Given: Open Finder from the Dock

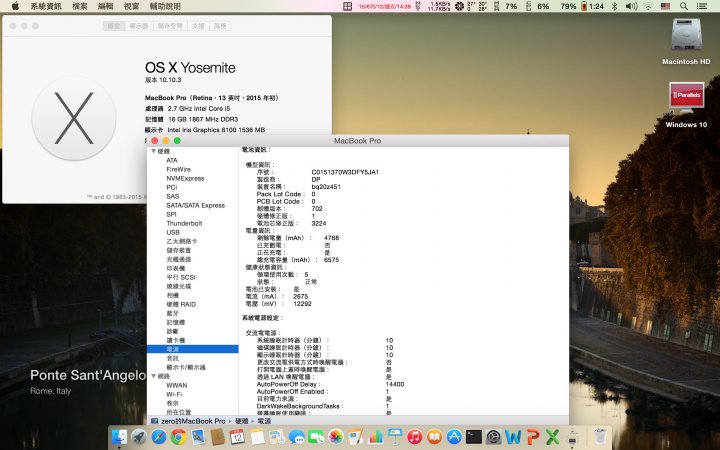Looking at the screenshot, I should (119, 436).
